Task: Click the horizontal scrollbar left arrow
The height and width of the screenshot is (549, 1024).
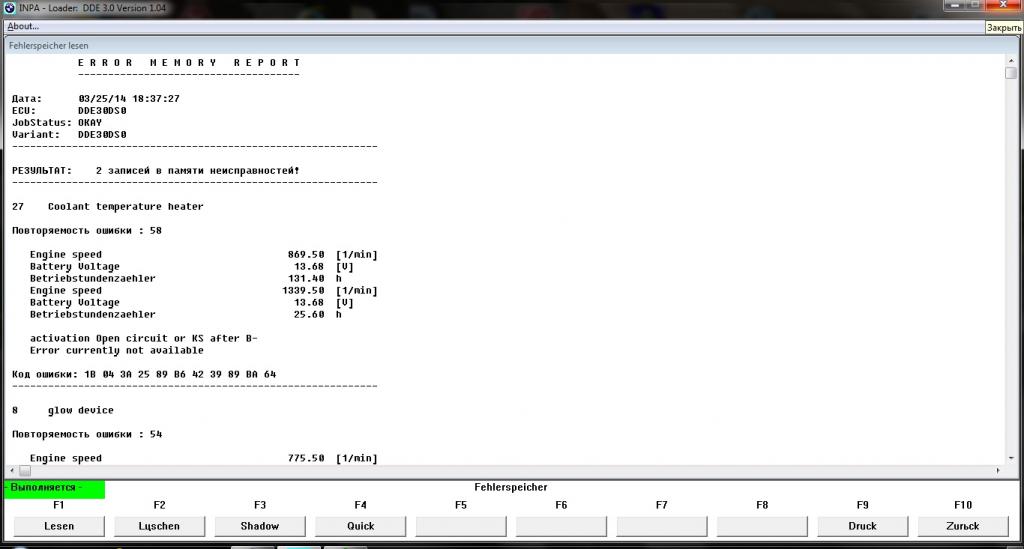Action: coord(12,471)
